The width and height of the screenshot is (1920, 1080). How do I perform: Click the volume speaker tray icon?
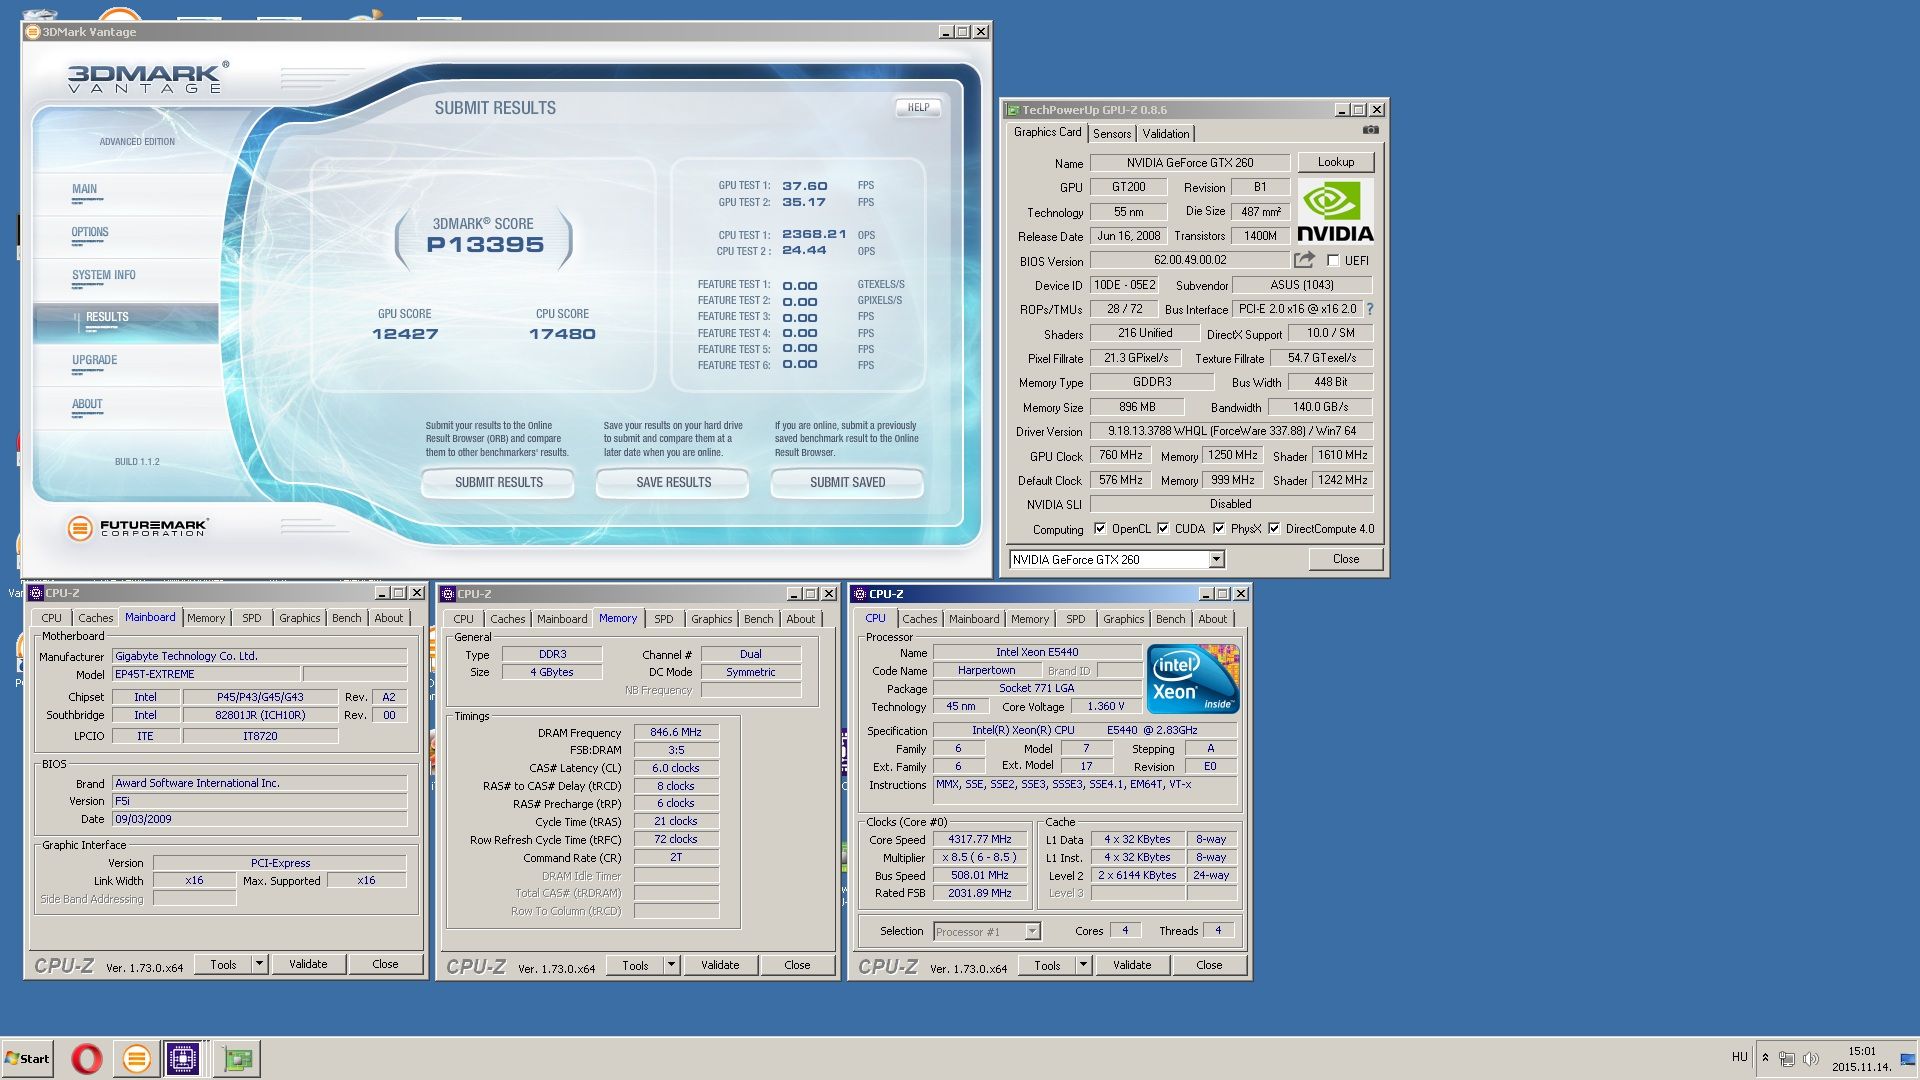[1811, 1058]
